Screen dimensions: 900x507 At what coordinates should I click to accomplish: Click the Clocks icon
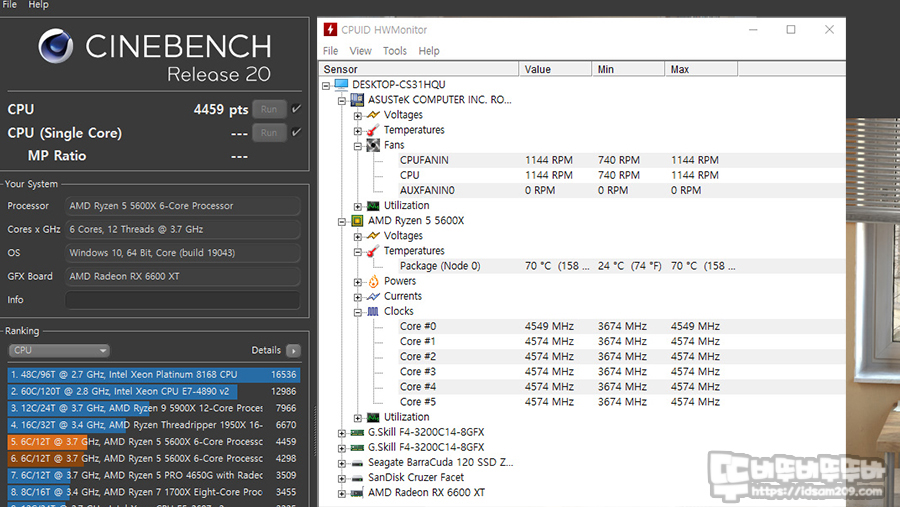373,311
